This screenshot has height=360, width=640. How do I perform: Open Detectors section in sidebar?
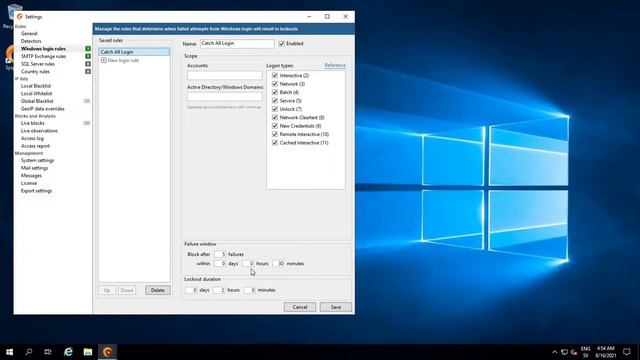pyautogui.click(x=31, y=41)
